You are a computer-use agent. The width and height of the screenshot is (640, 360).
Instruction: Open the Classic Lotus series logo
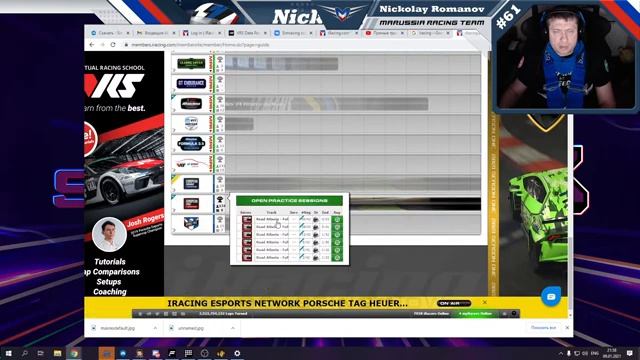pyautogui.click(x=191, y=63)
